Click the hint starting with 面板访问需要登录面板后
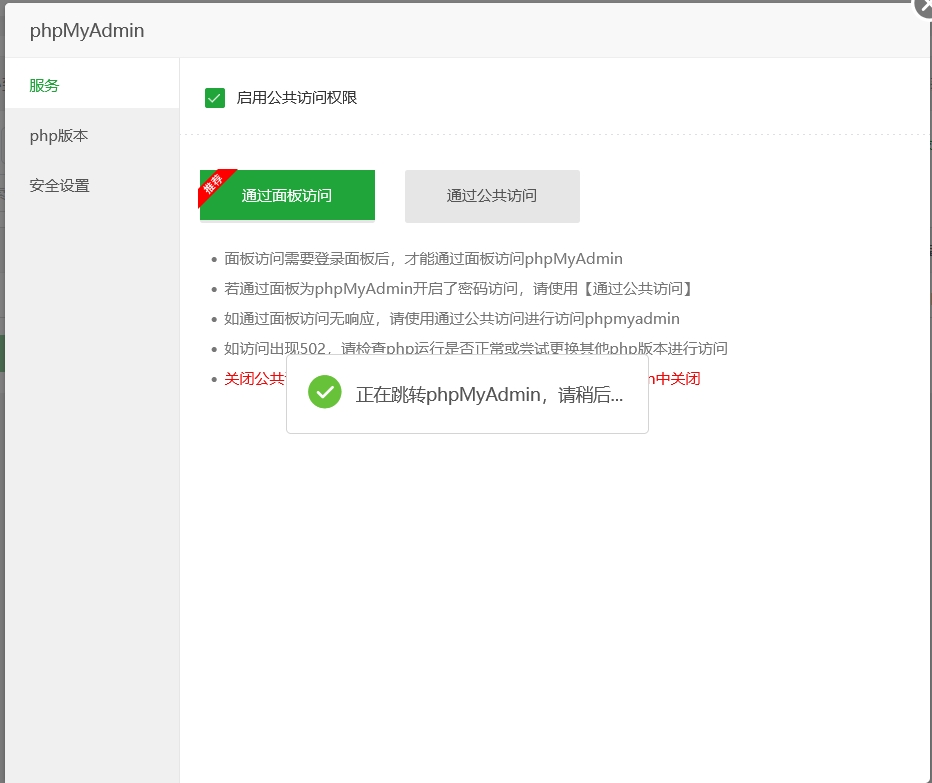Image resolution: width=932 pixels, height=783 pixels. click(423, 259)
